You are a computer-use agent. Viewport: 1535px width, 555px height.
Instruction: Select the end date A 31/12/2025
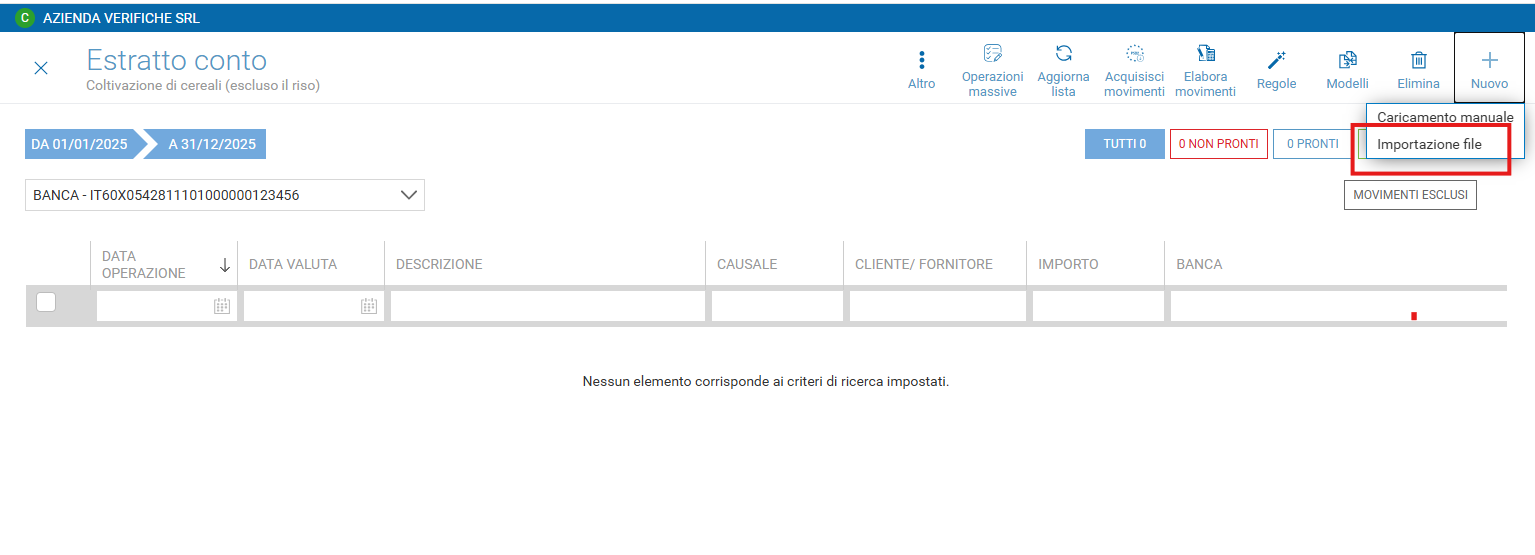(x=210, y=144)
